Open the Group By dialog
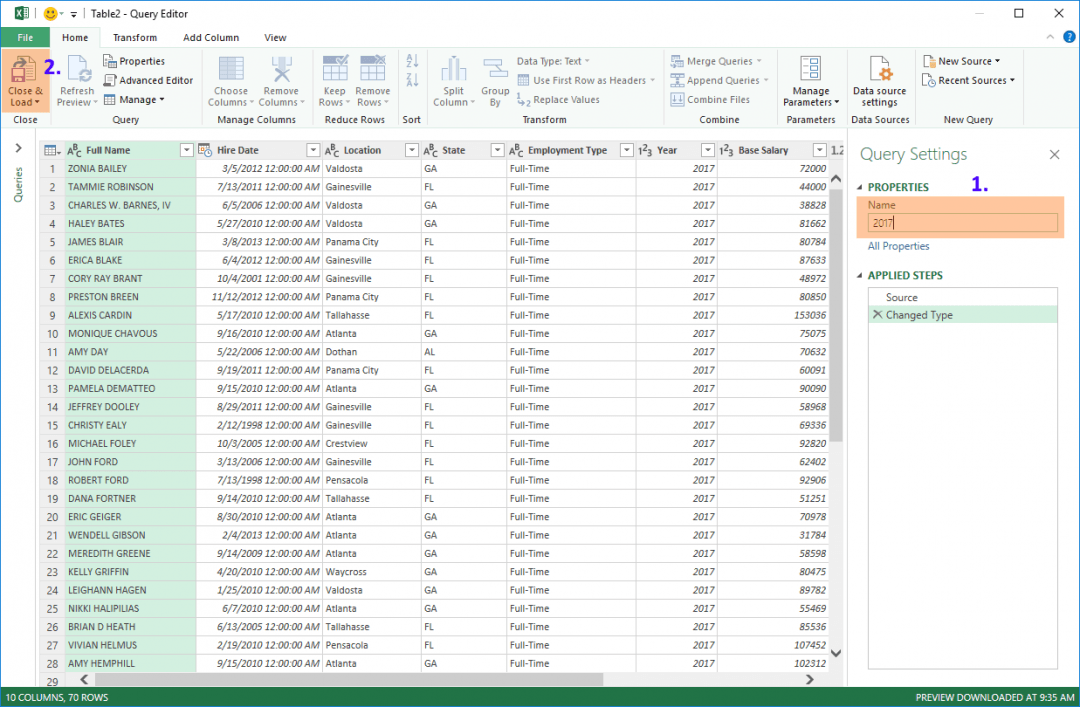The image size is (1080, 707). (x=494, y=80)
